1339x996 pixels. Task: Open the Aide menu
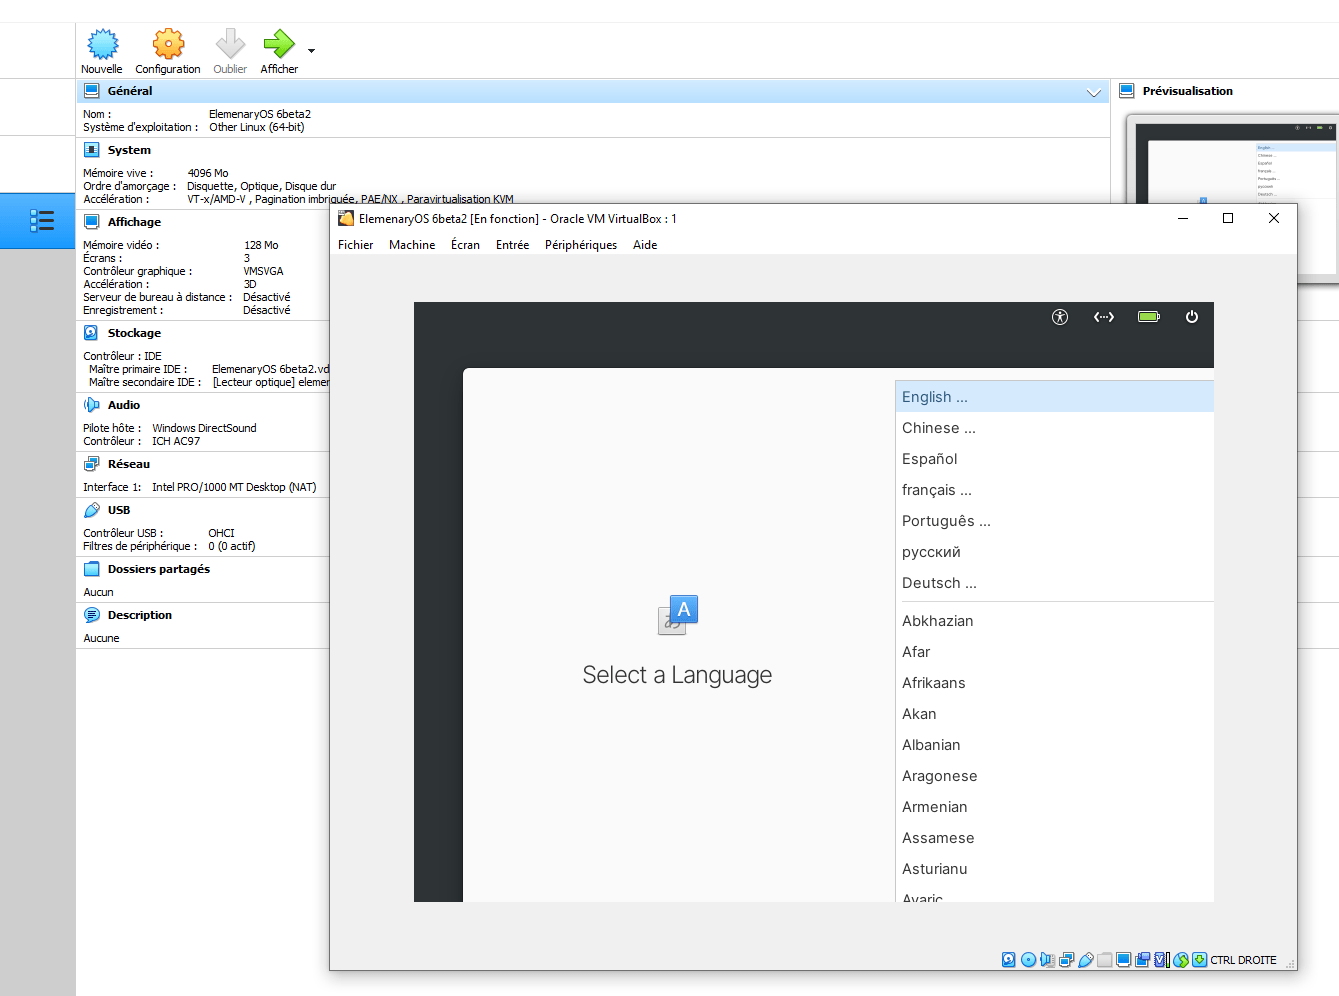tap(645, 245)
